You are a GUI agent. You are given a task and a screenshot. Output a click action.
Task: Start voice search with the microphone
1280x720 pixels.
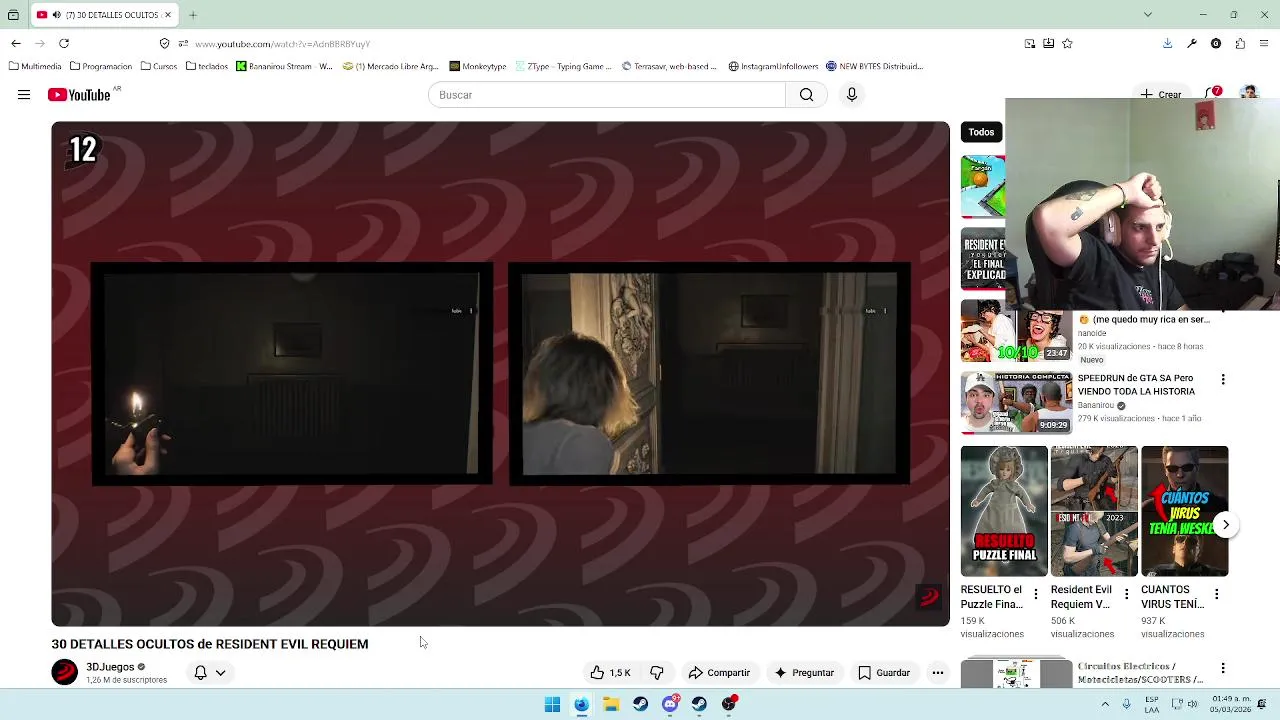(x=852, y=95)
